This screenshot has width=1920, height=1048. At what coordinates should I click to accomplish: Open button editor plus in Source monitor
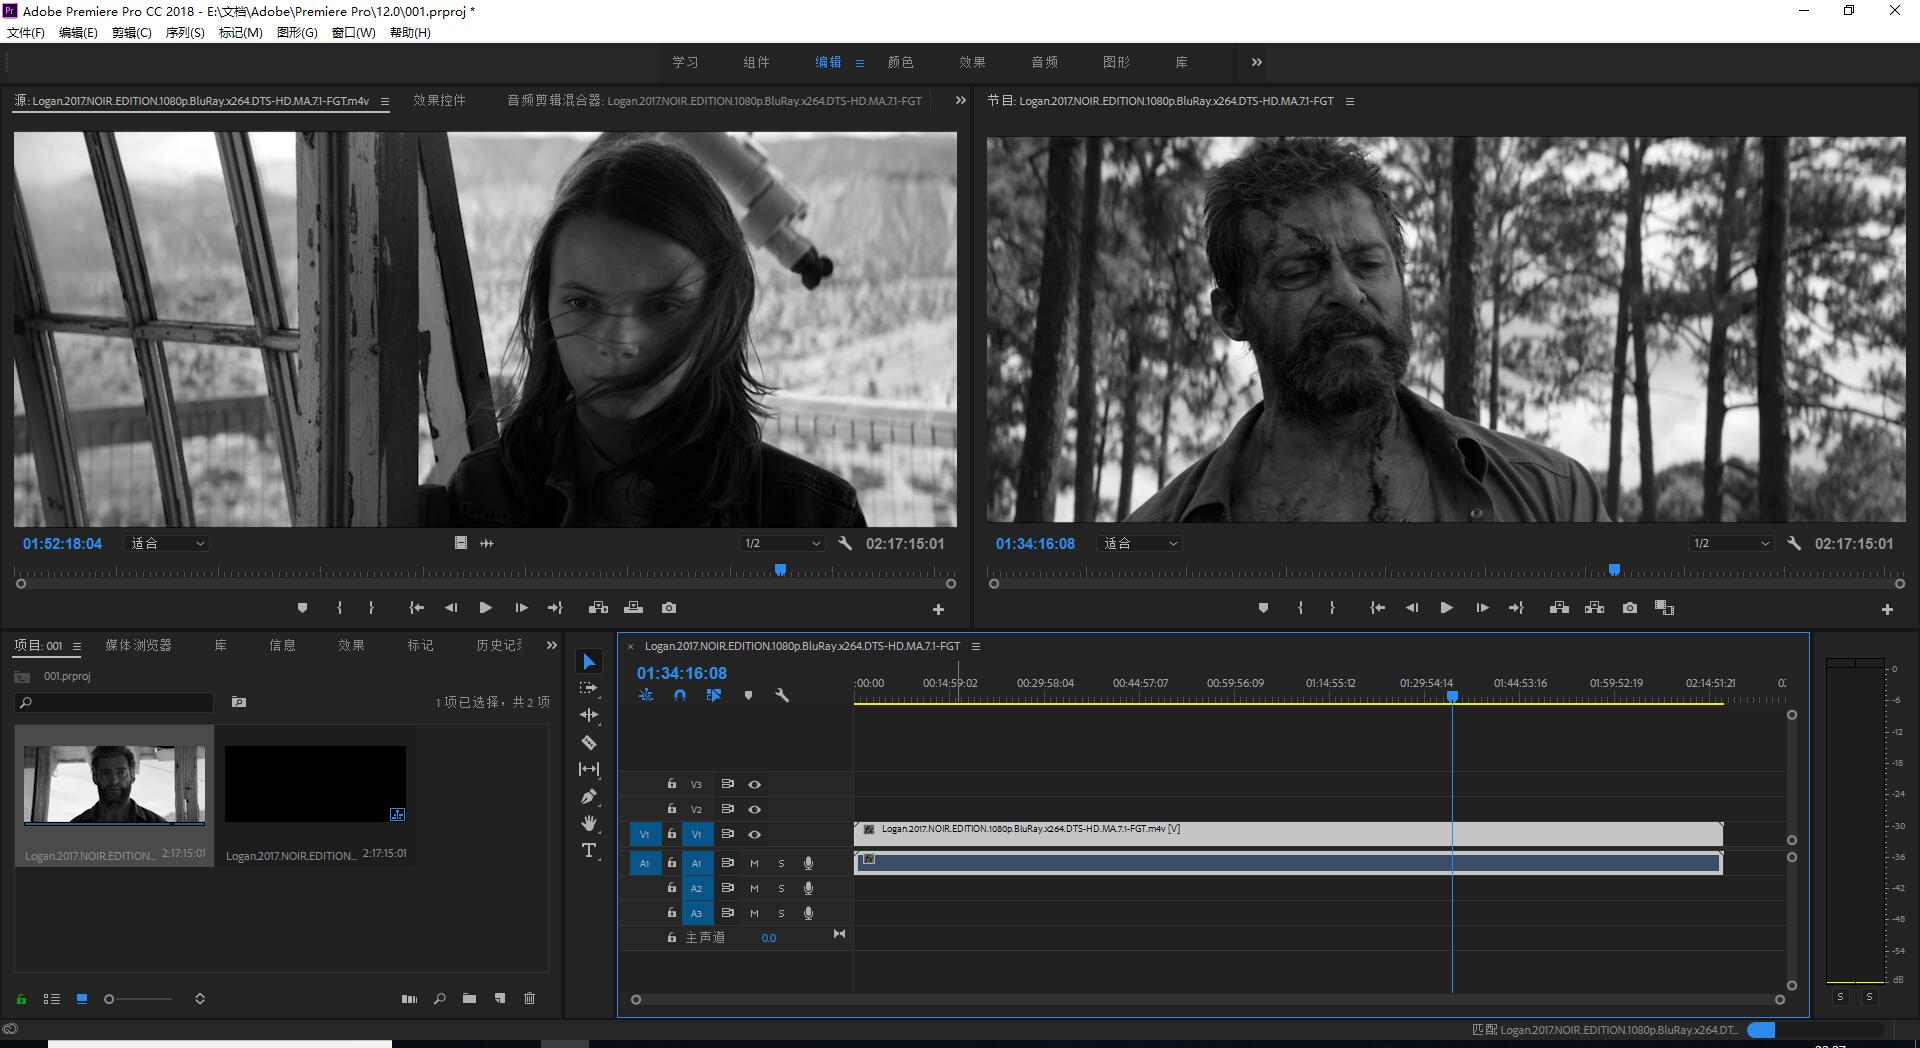tap(938, 609)
